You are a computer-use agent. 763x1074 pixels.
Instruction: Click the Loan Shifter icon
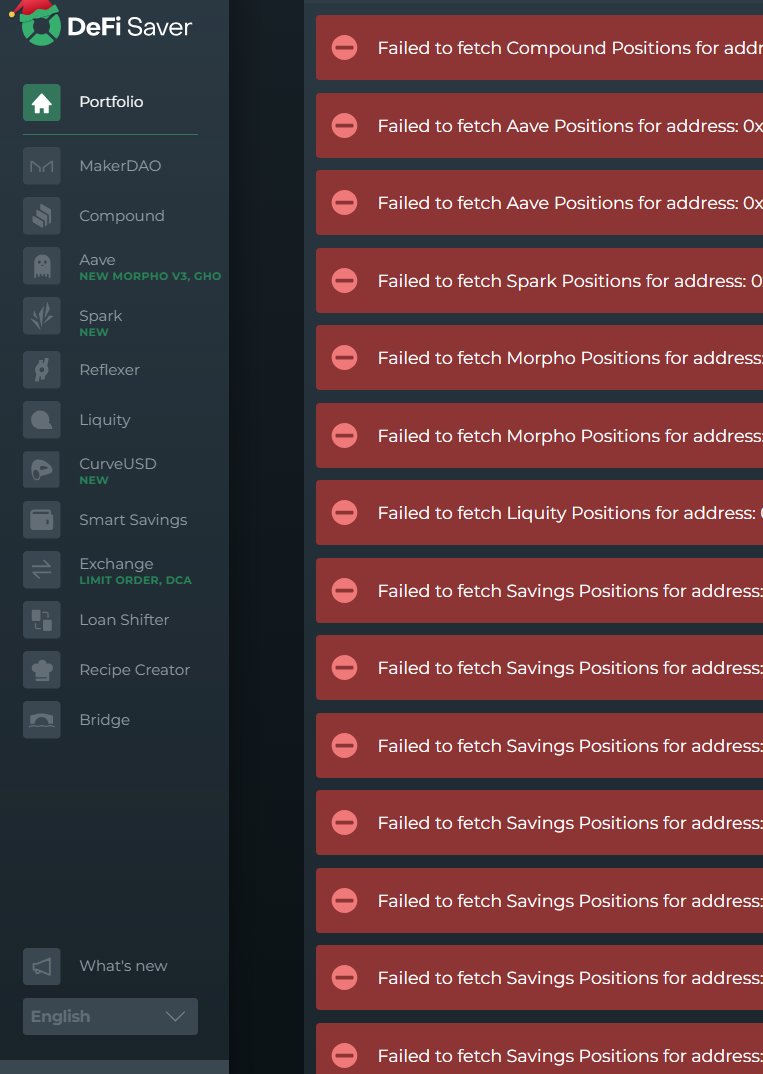42,620
